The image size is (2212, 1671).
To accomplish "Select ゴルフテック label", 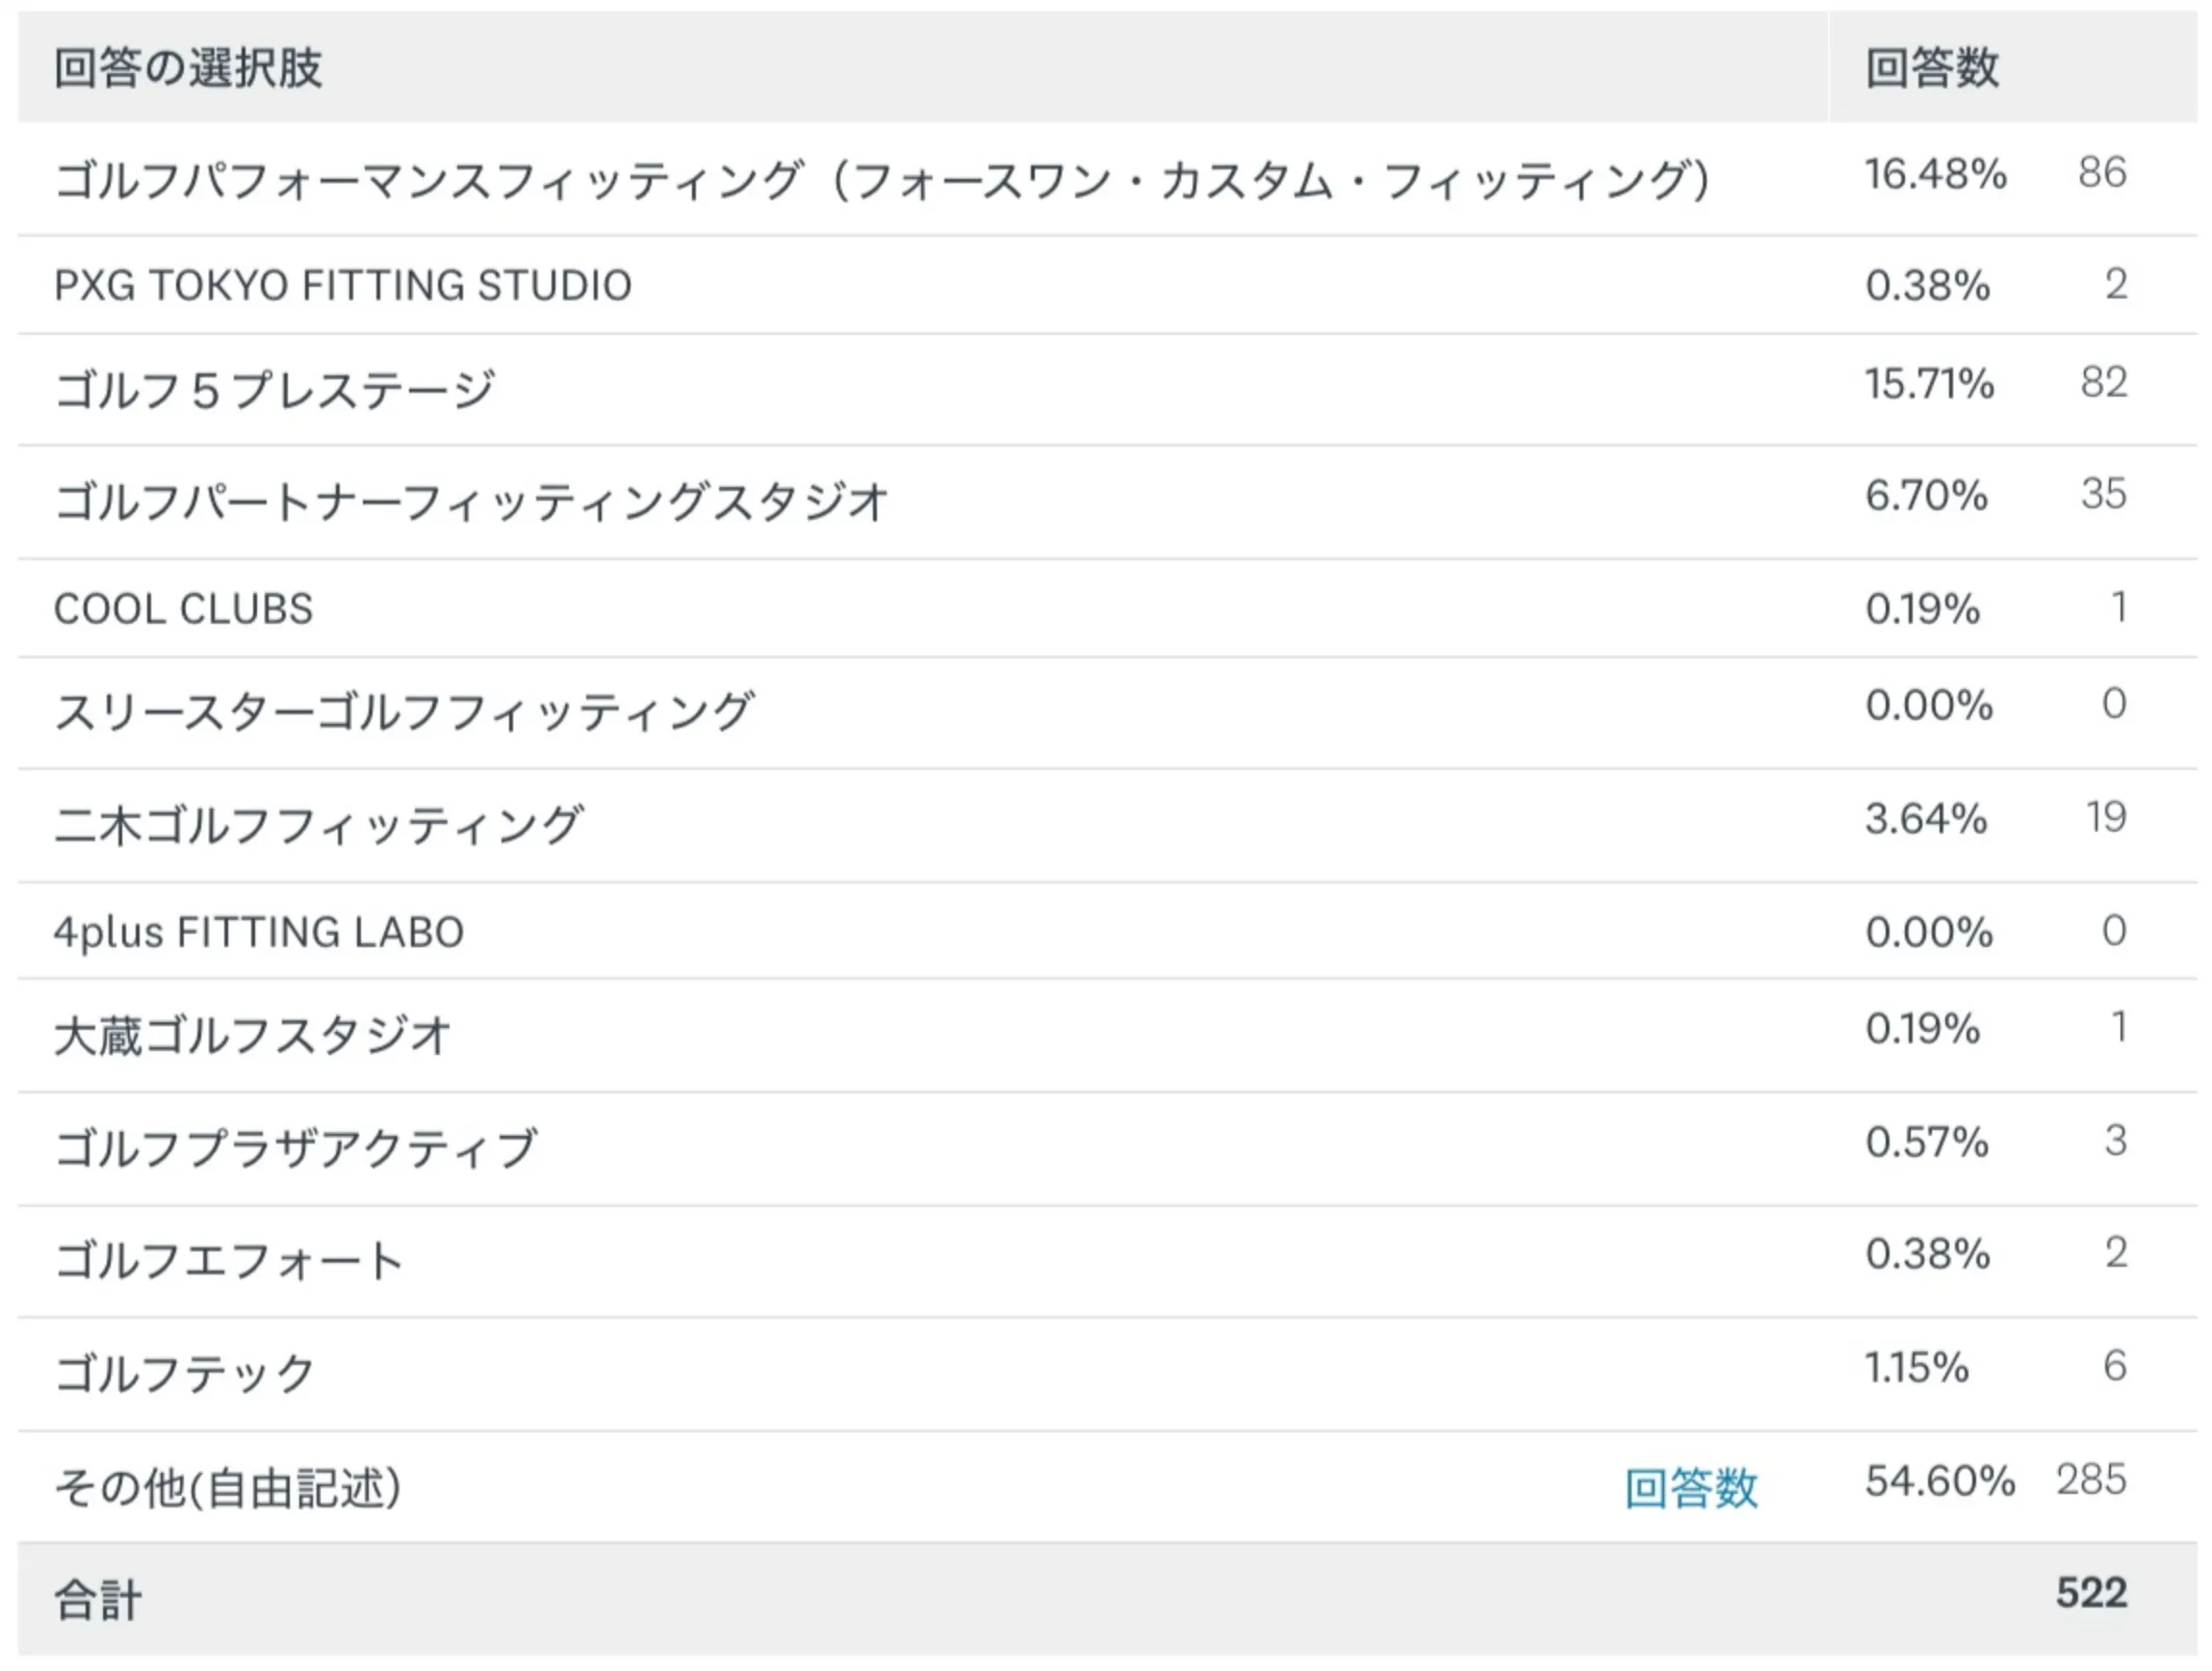I will pos(185,1373).
